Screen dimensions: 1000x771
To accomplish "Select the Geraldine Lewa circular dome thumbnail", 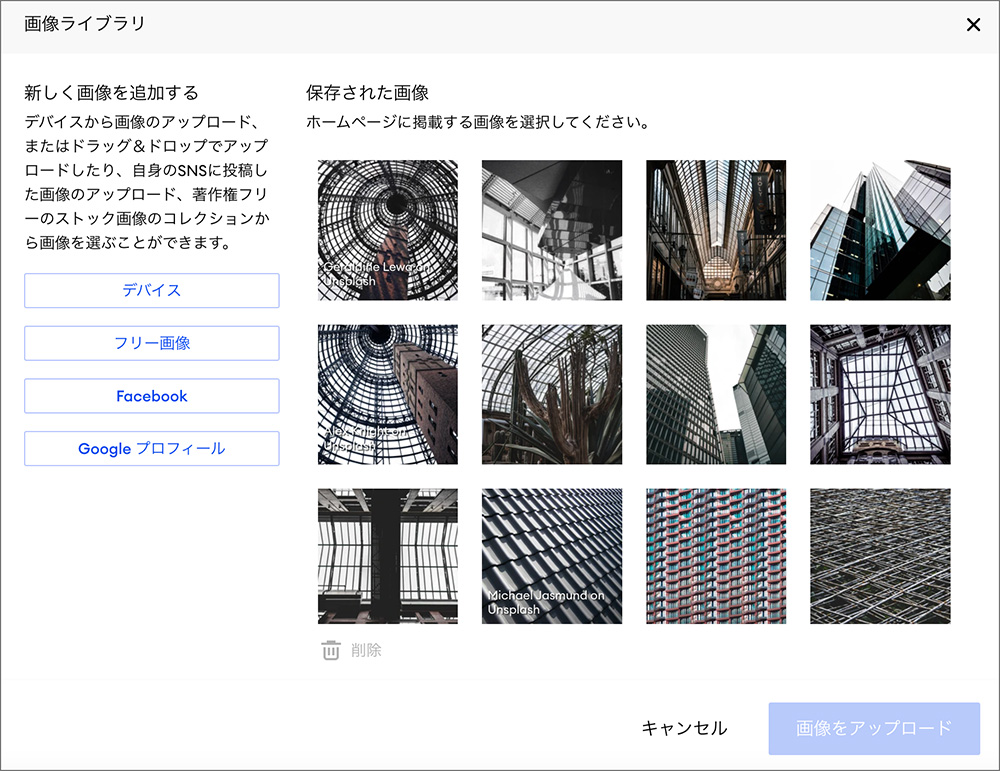I will (388, 230).
